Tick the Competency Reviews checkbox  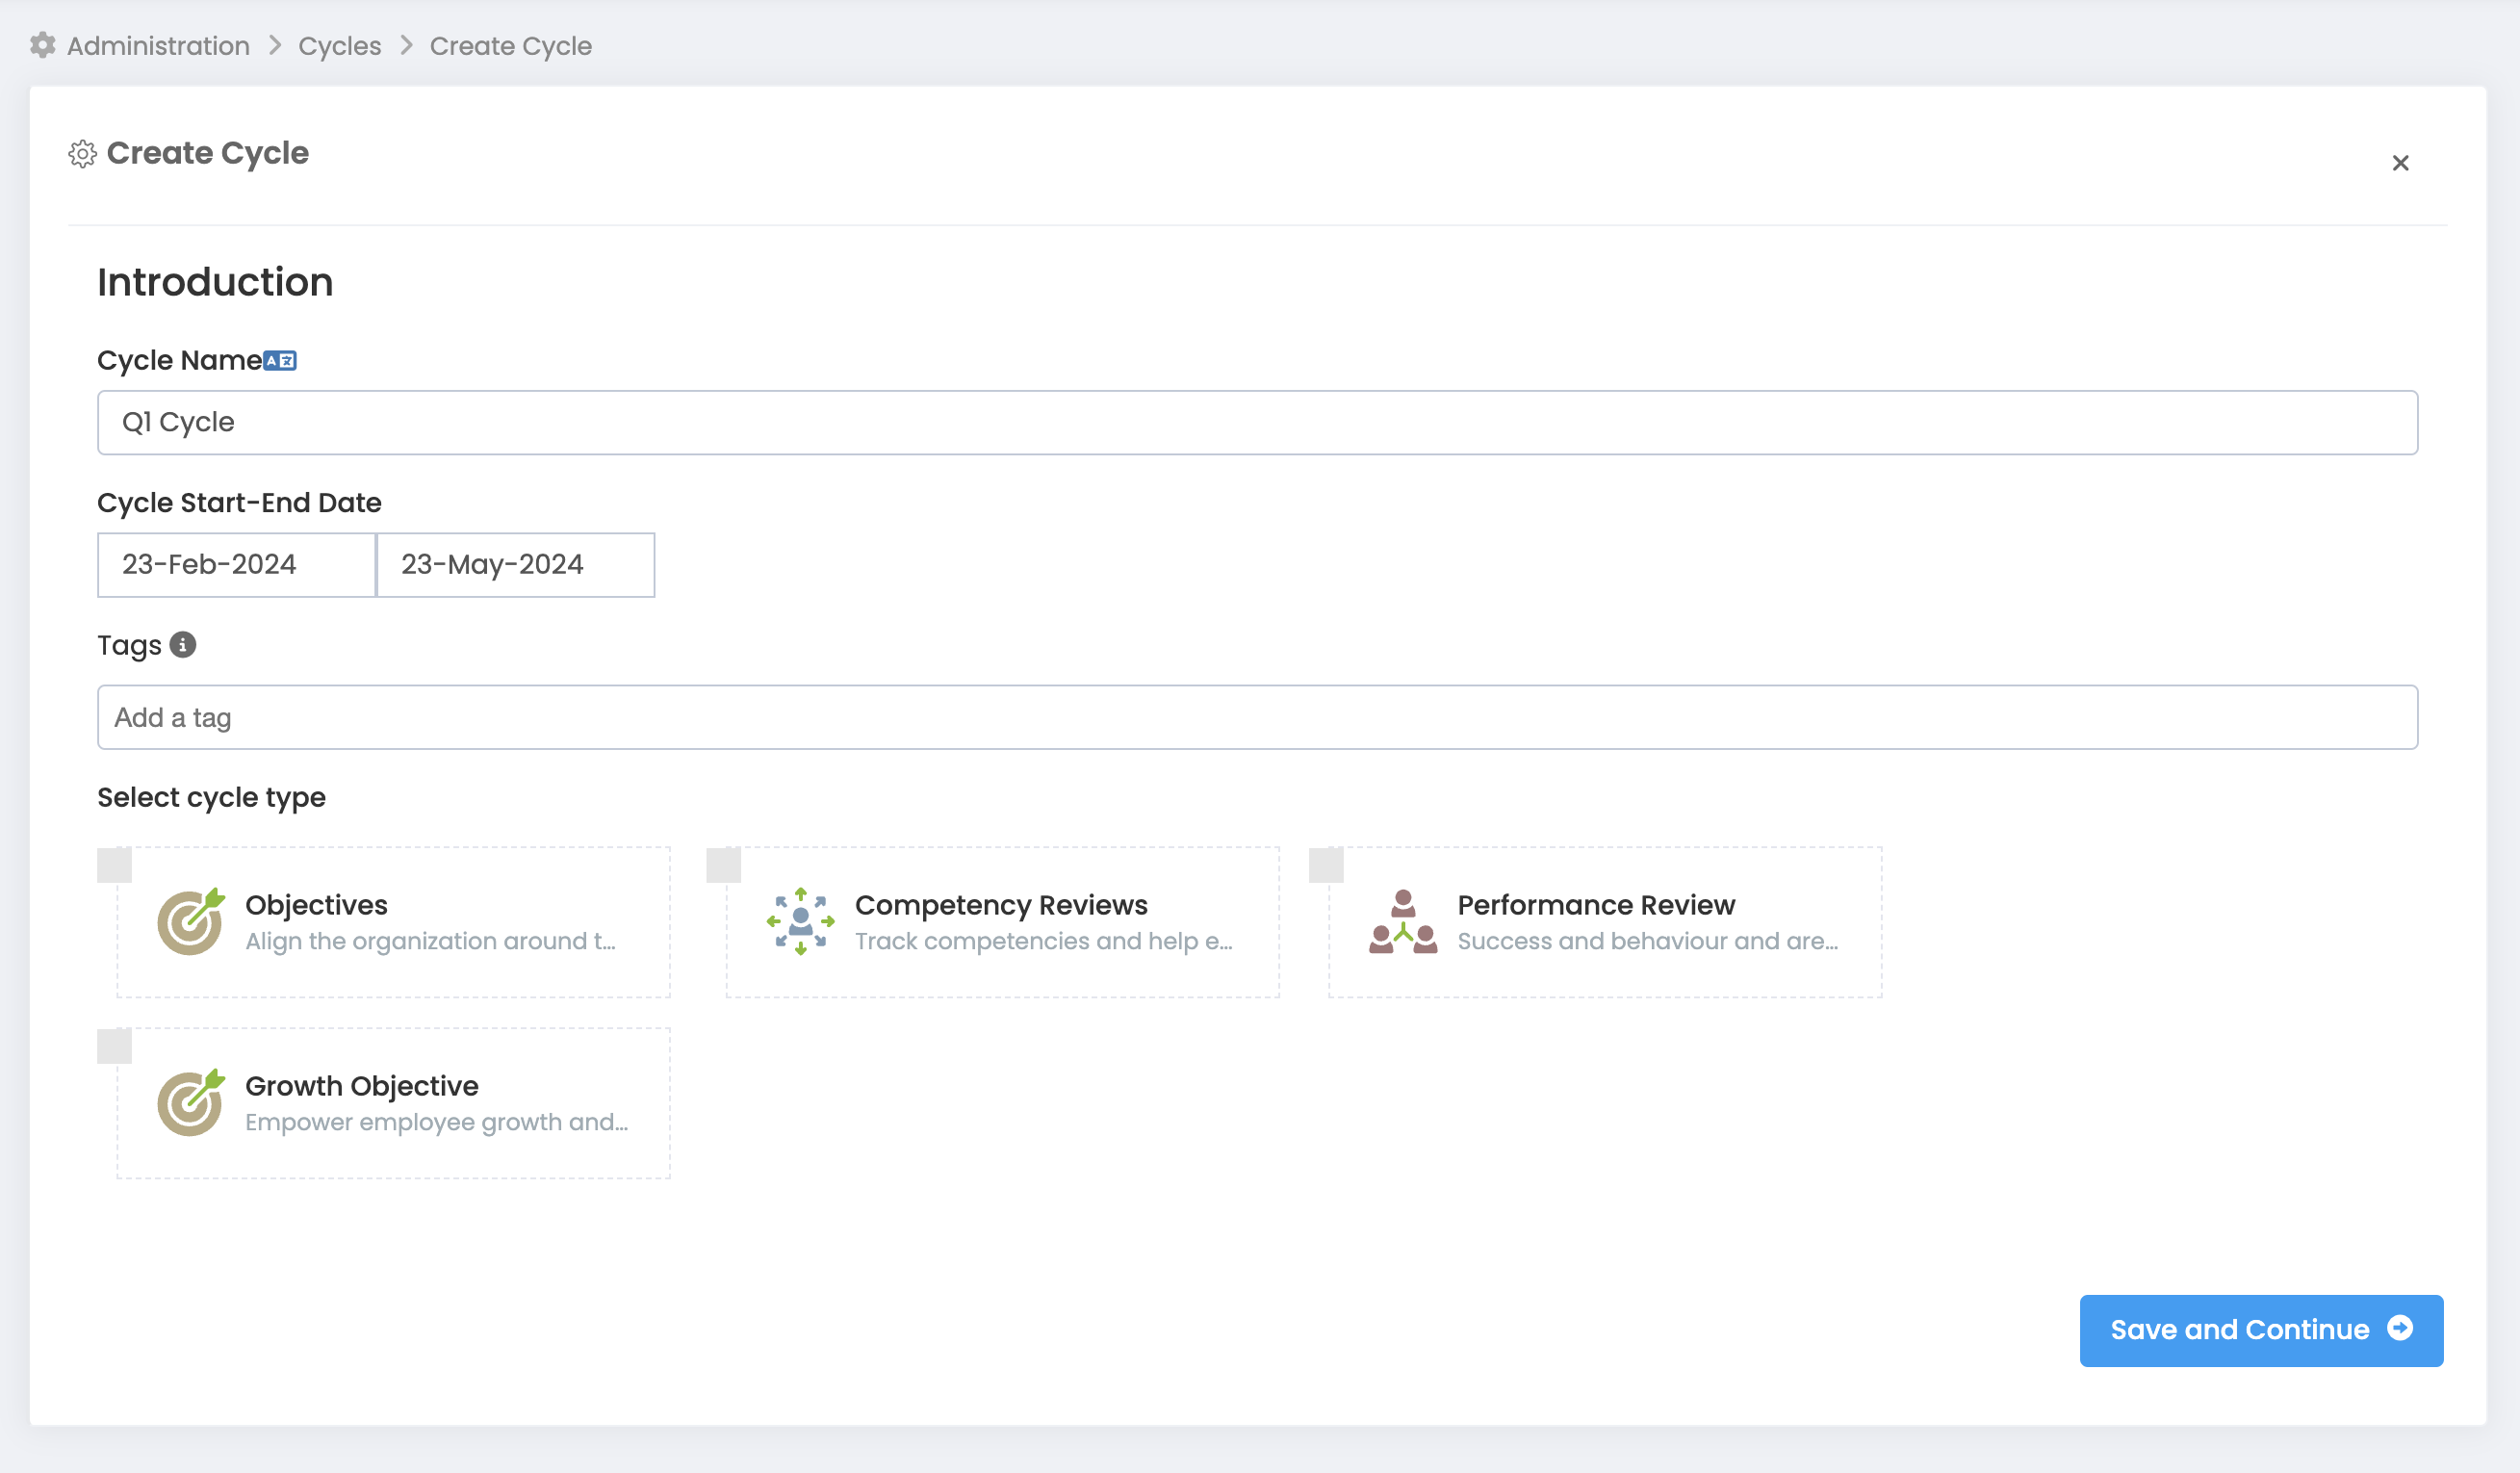(x=723, y=865)
